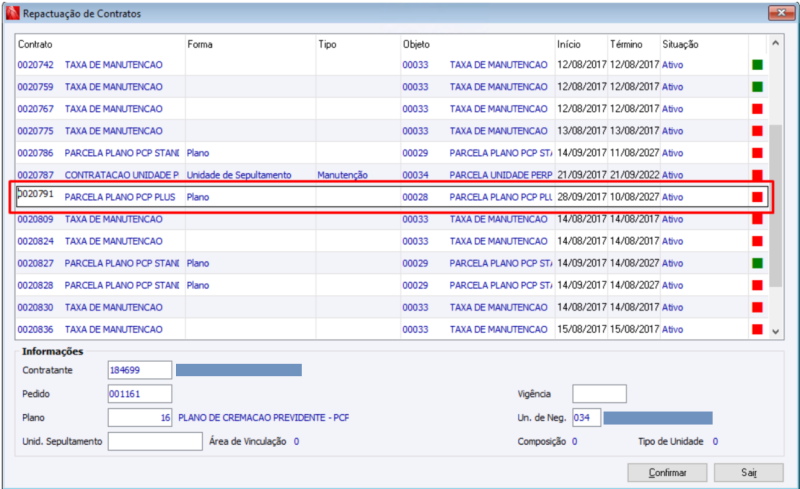Click Plano form in row 0020827
Image resolution: width=800 pixels, height=489 pixels.
198,263
